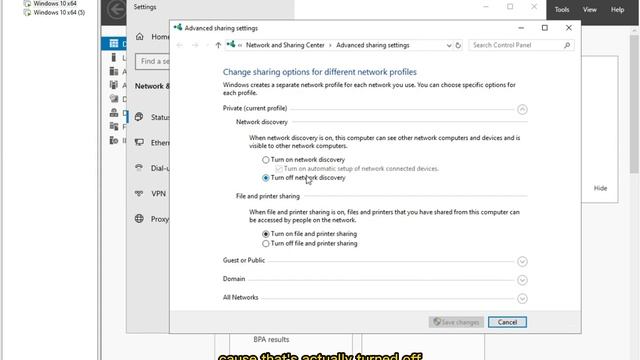This screenshot has height=360, width=640.
Task: Refresh the address bar location
Action: [x=458, y=45]
